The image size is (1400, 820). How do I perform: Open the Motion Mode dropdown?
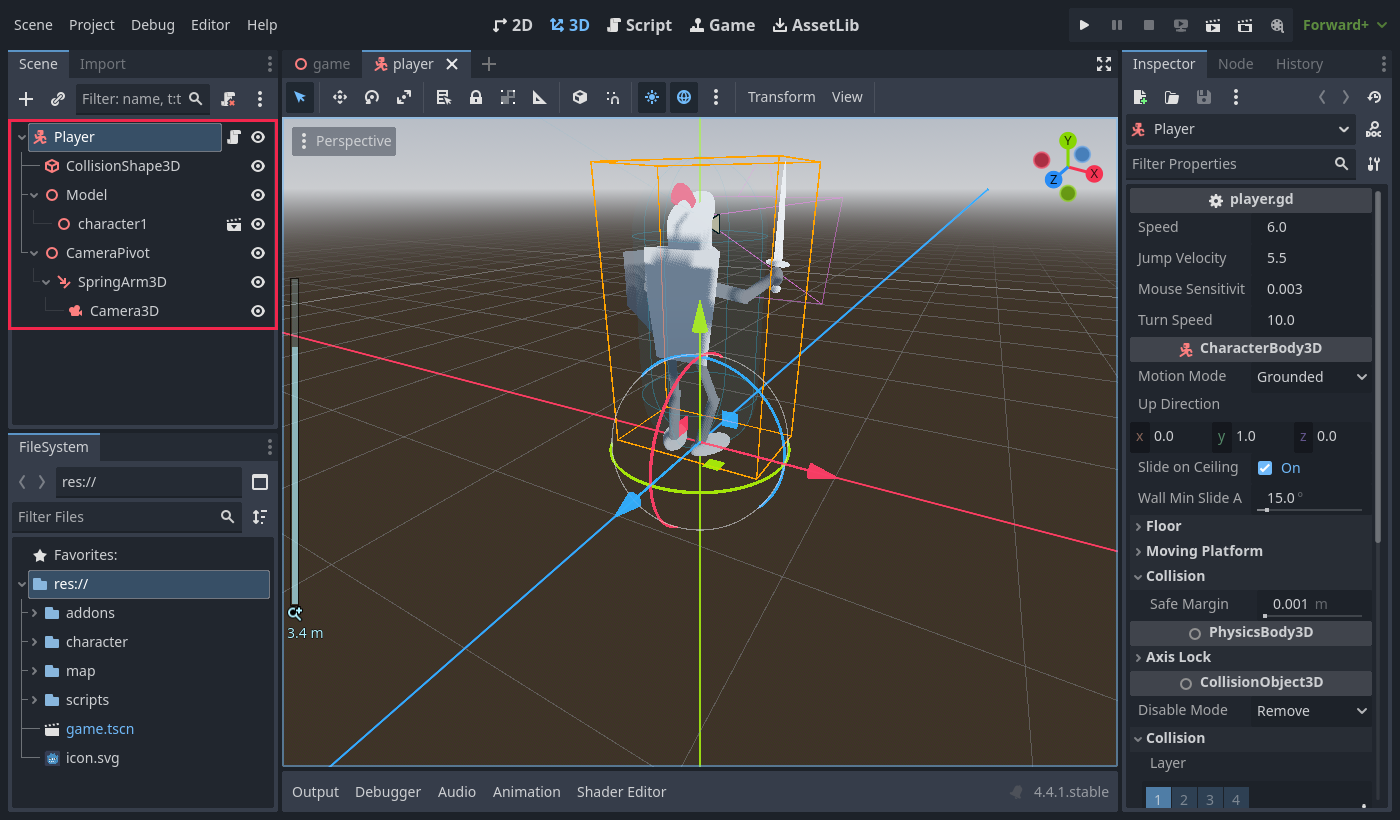tap(1312, 377)
